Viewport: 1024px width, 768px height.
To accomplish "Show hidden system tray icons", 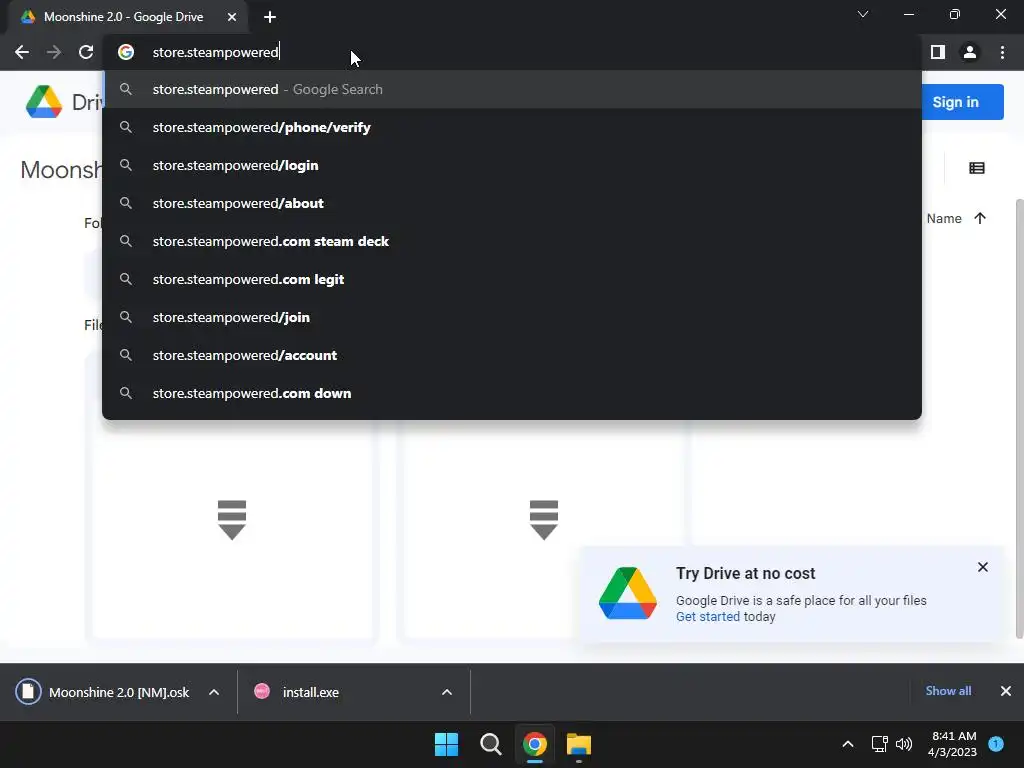I will tap(848, 744).
